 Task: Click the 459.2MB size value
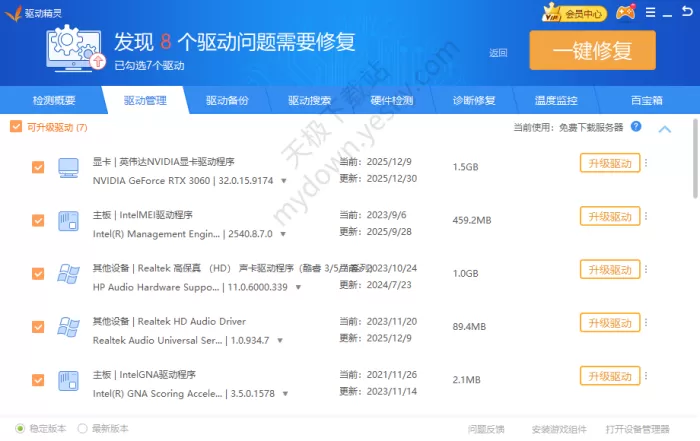(472, 220)
